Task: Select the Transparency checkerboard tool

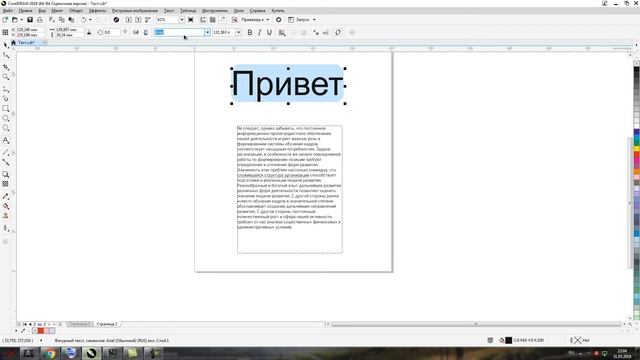Action: [x=5, y=184]
